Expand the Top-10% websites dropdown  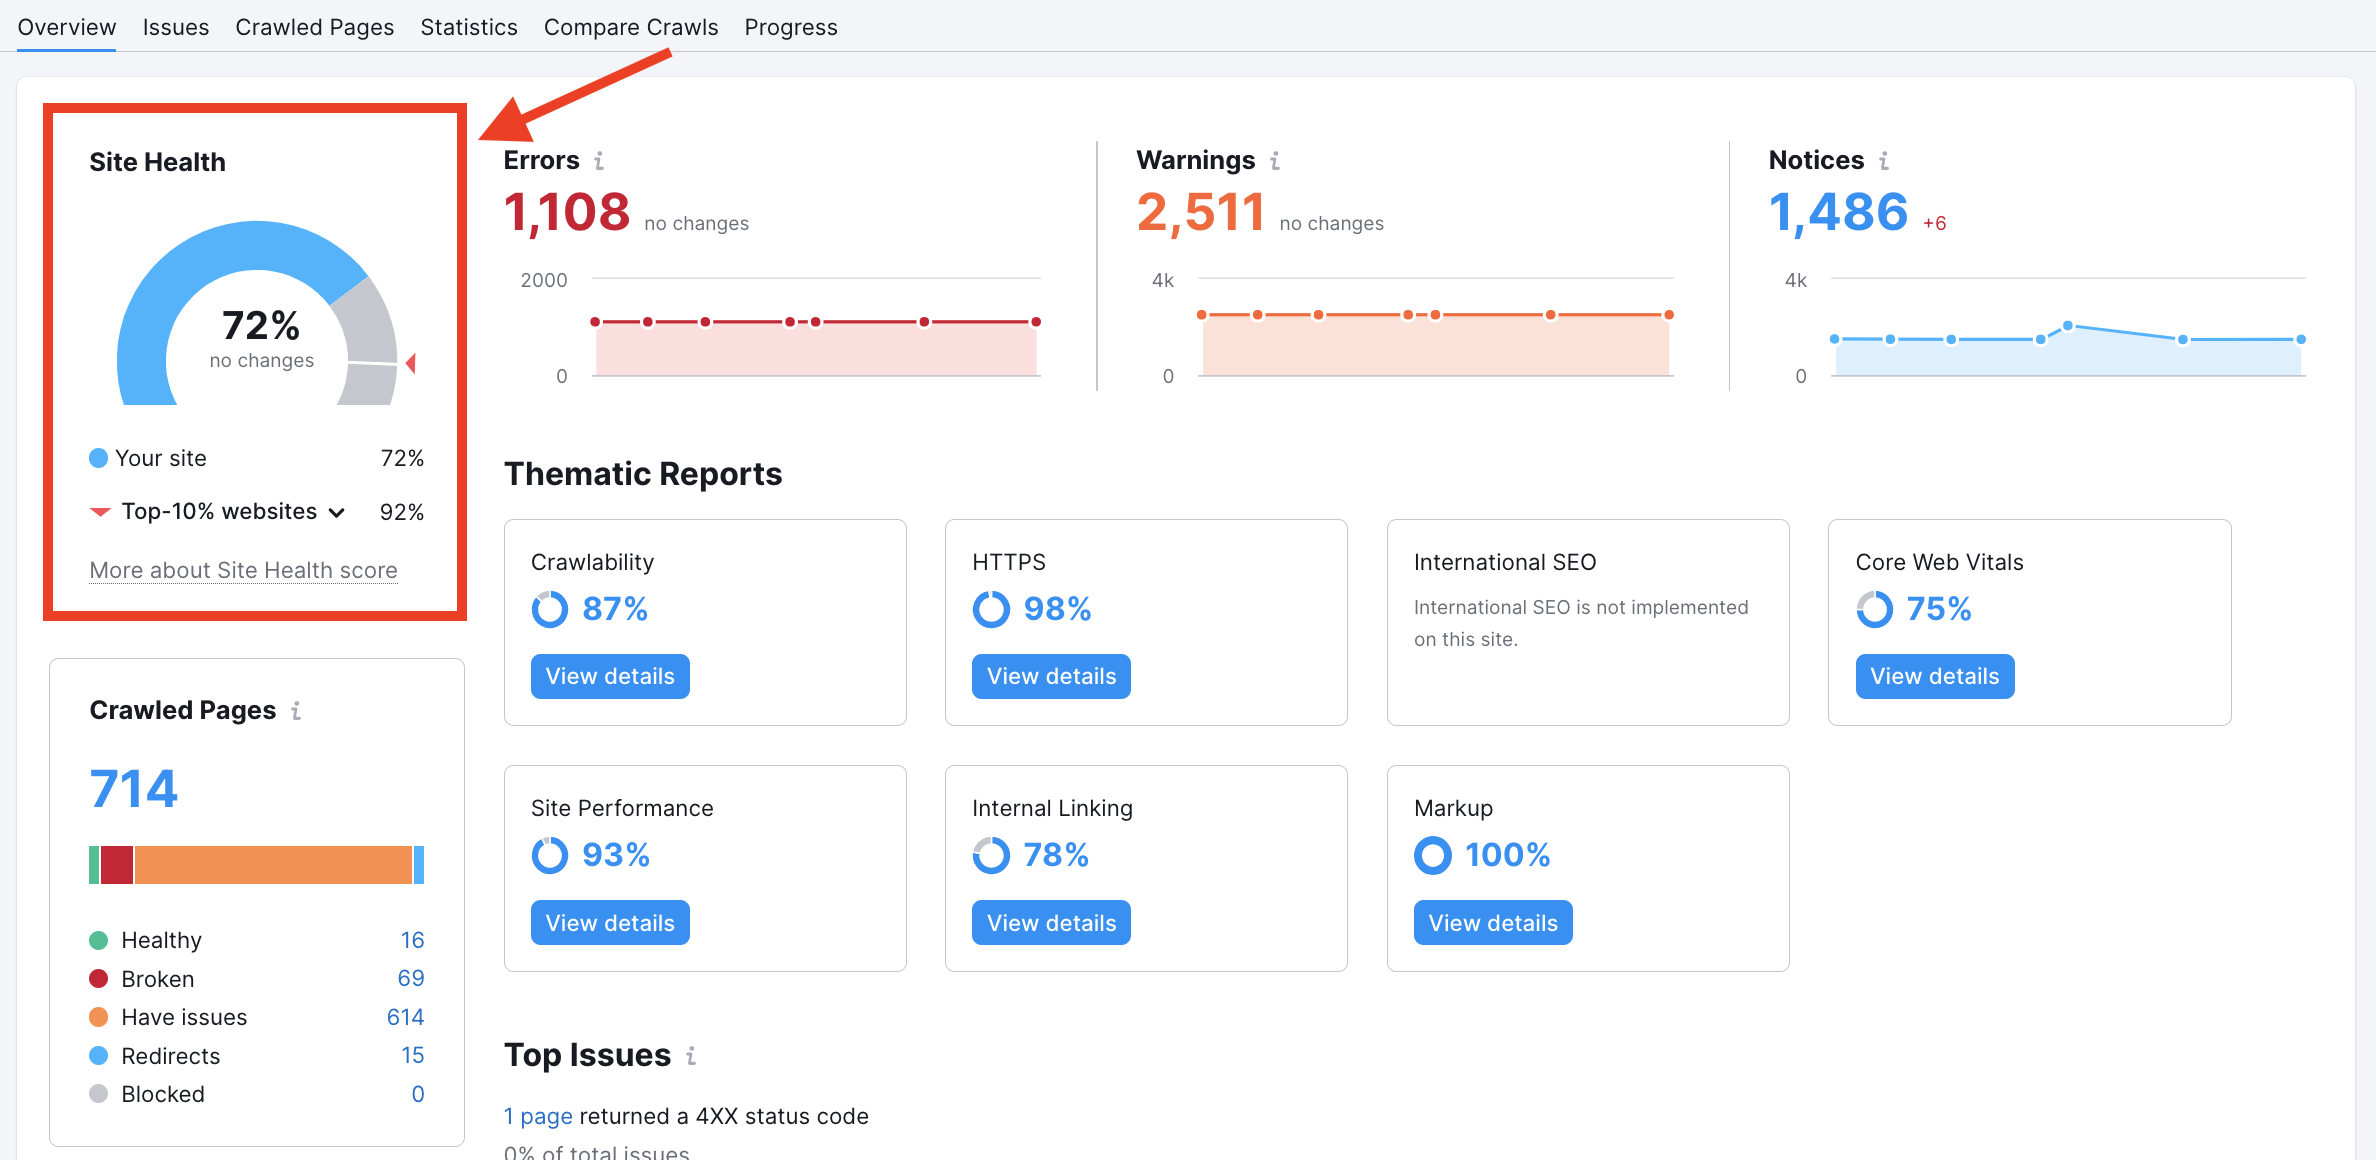pyautogui.click(x=336, y=511)
